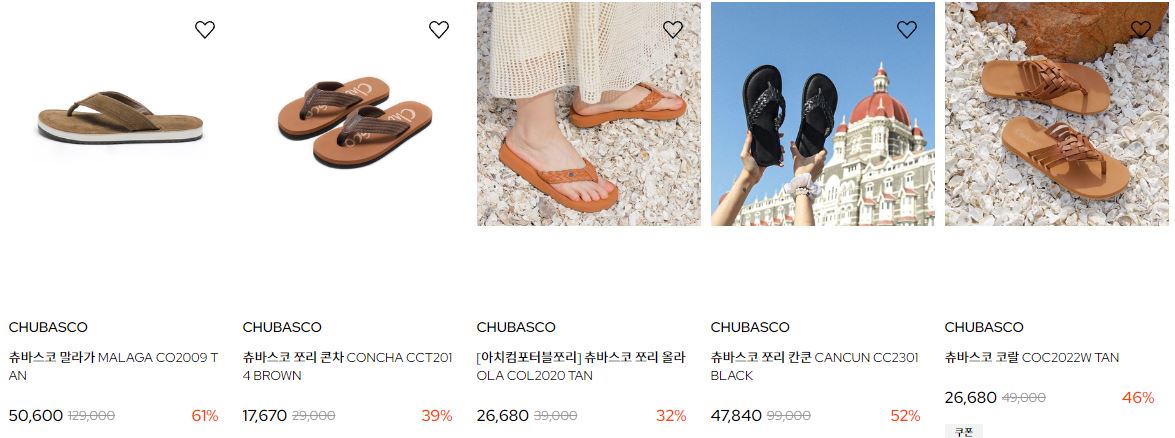The height and width of the screenshot is (438, 1175).
Task: Click the 50,600 price of Malaga
Action: point(36,416)
